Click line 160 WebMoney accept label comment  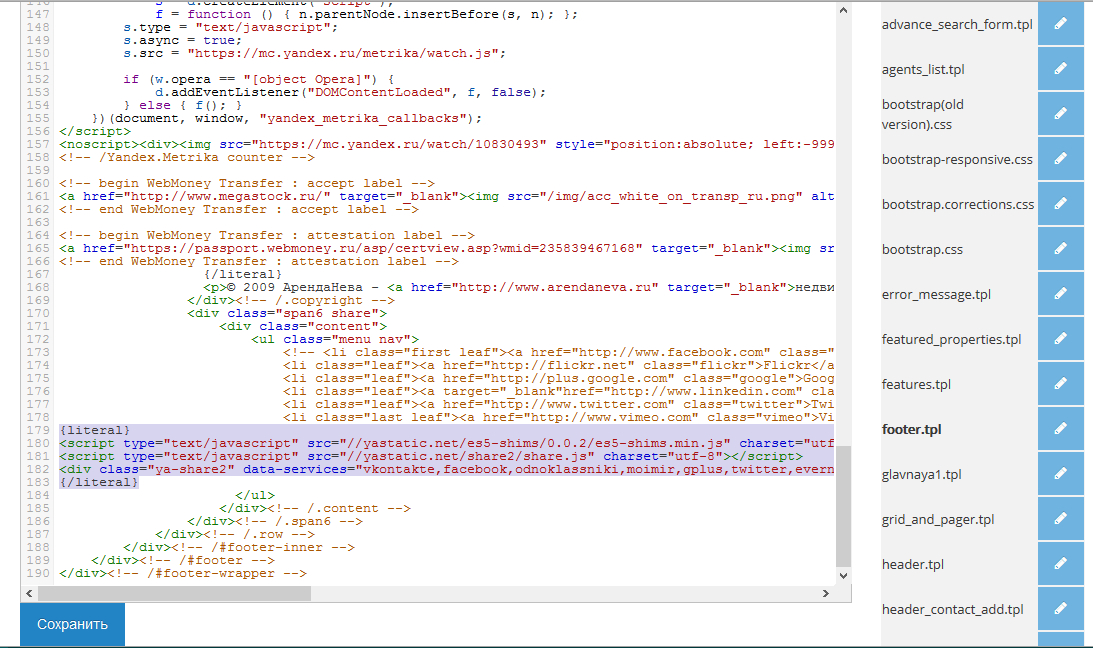[246, 183]
